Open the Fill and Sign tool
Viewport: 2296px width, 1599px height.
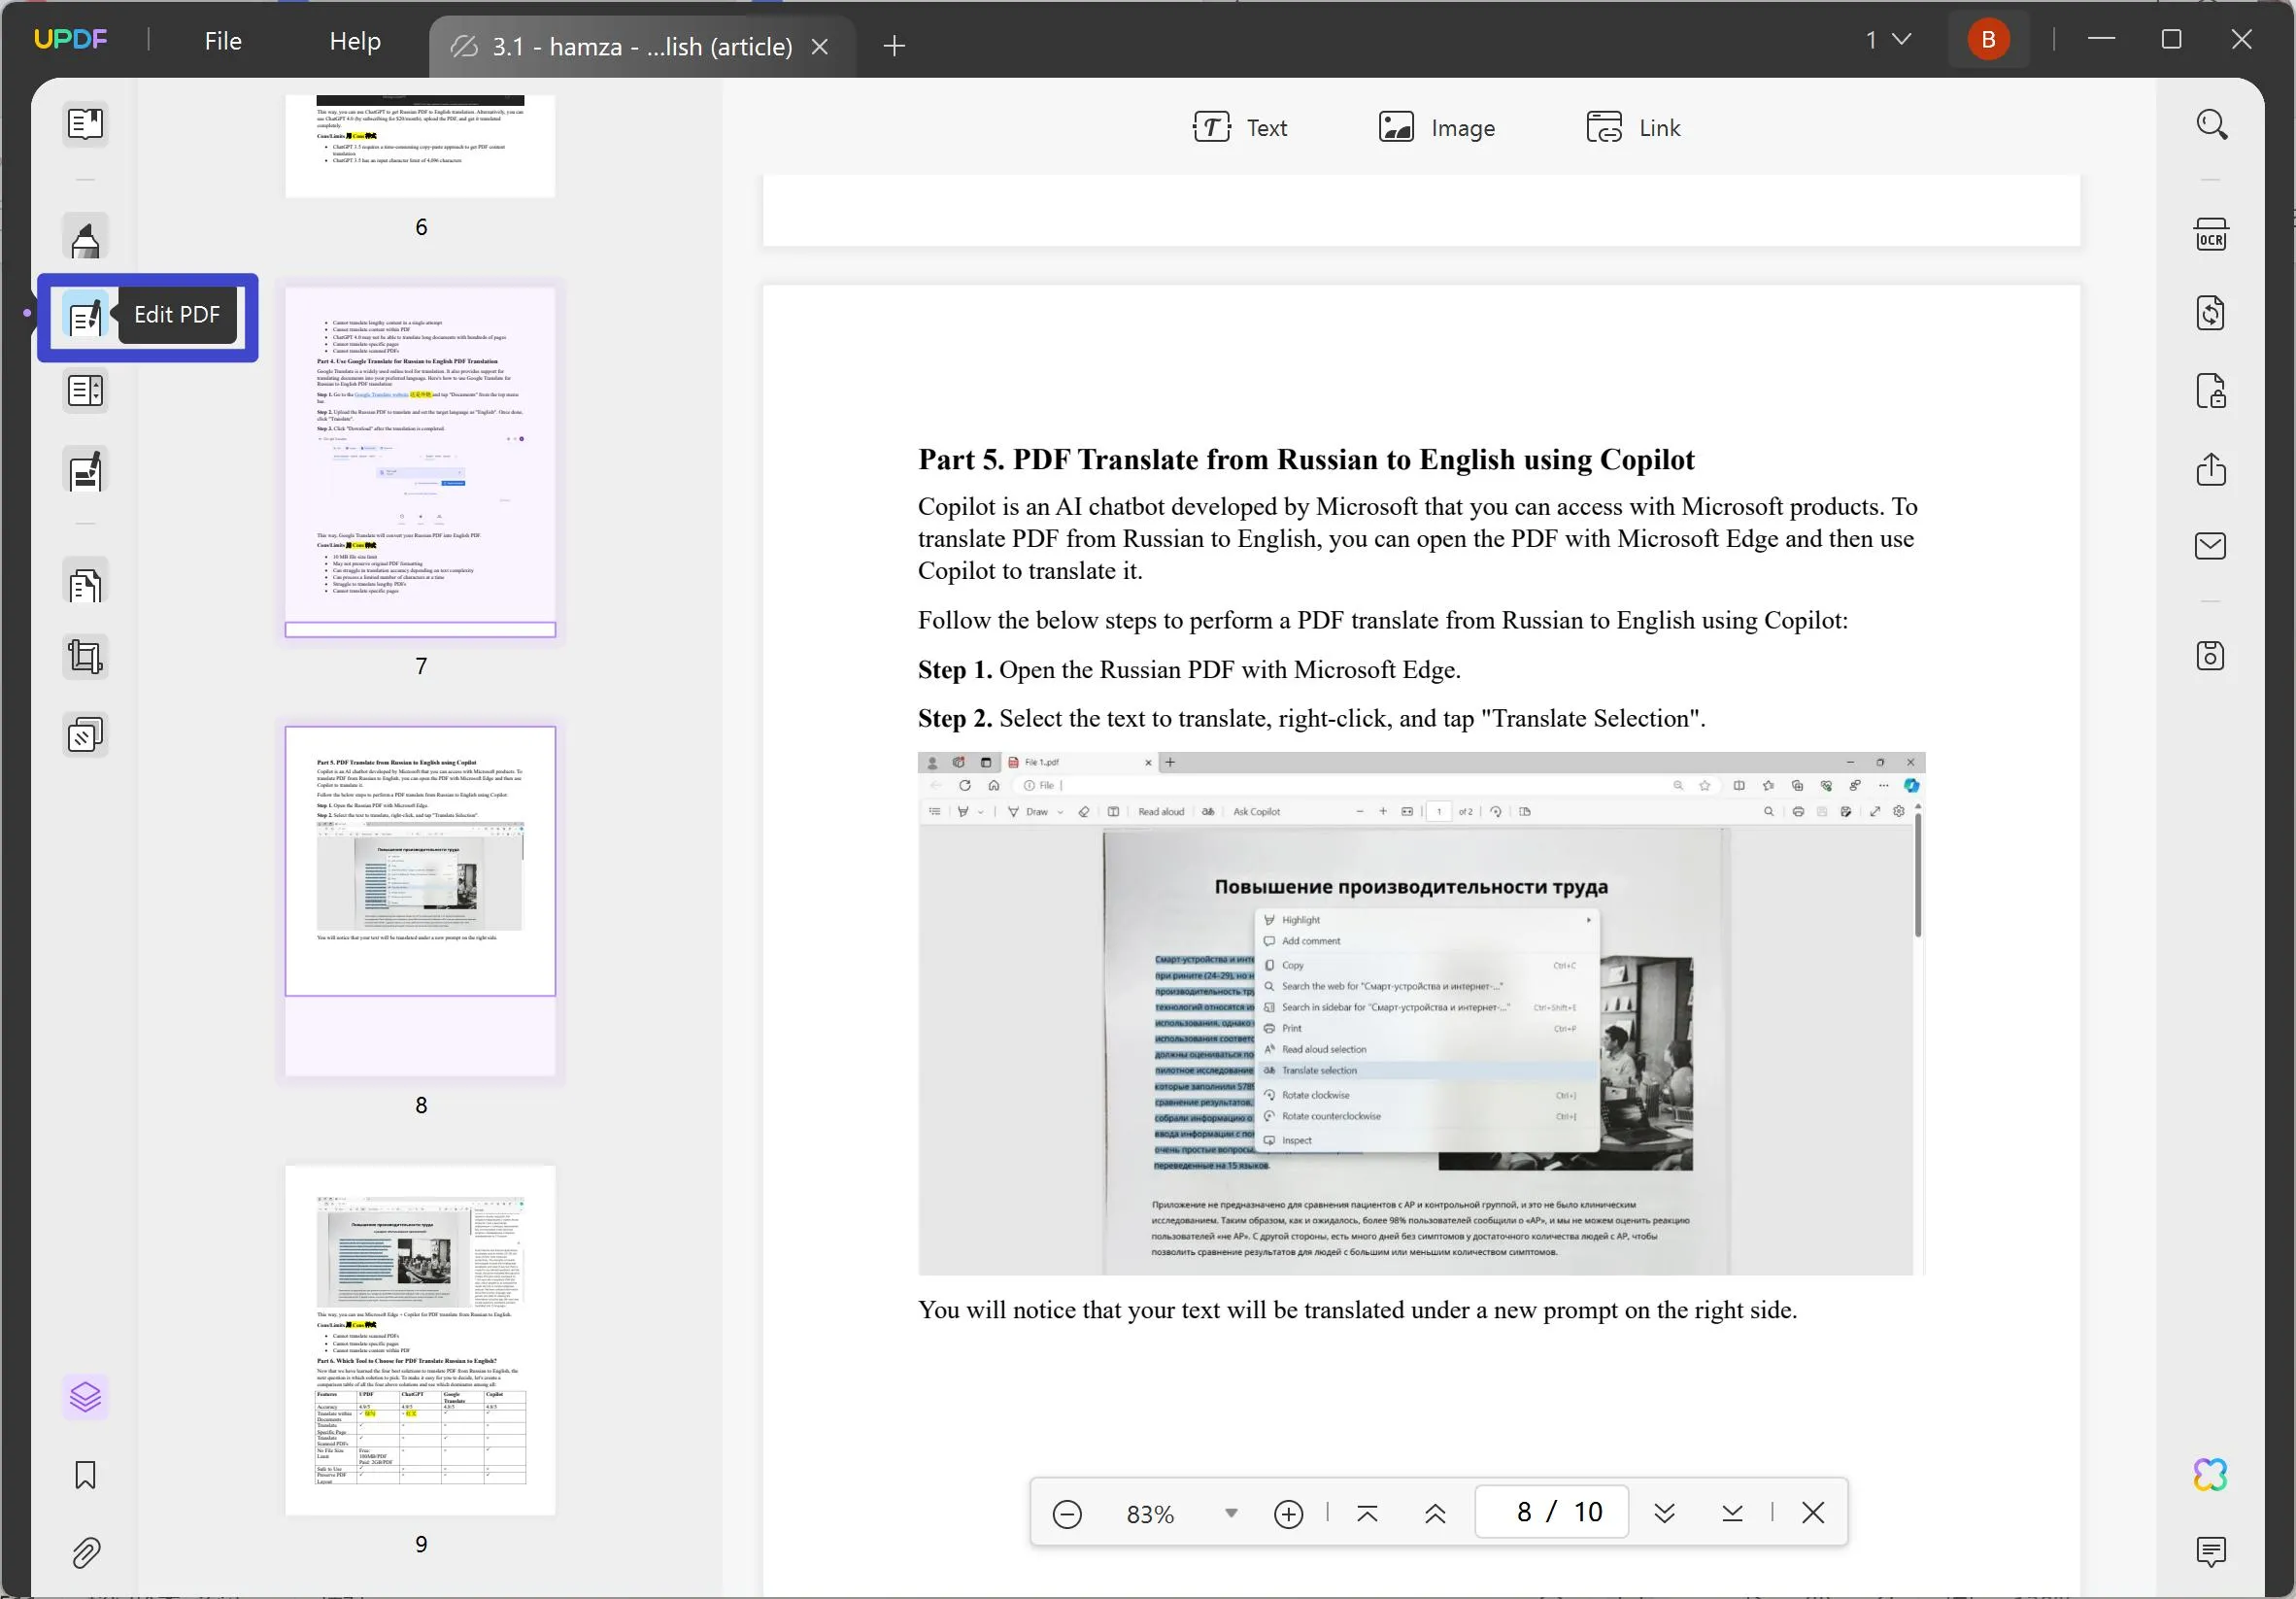pyautogui.click(x=85, y=471)
